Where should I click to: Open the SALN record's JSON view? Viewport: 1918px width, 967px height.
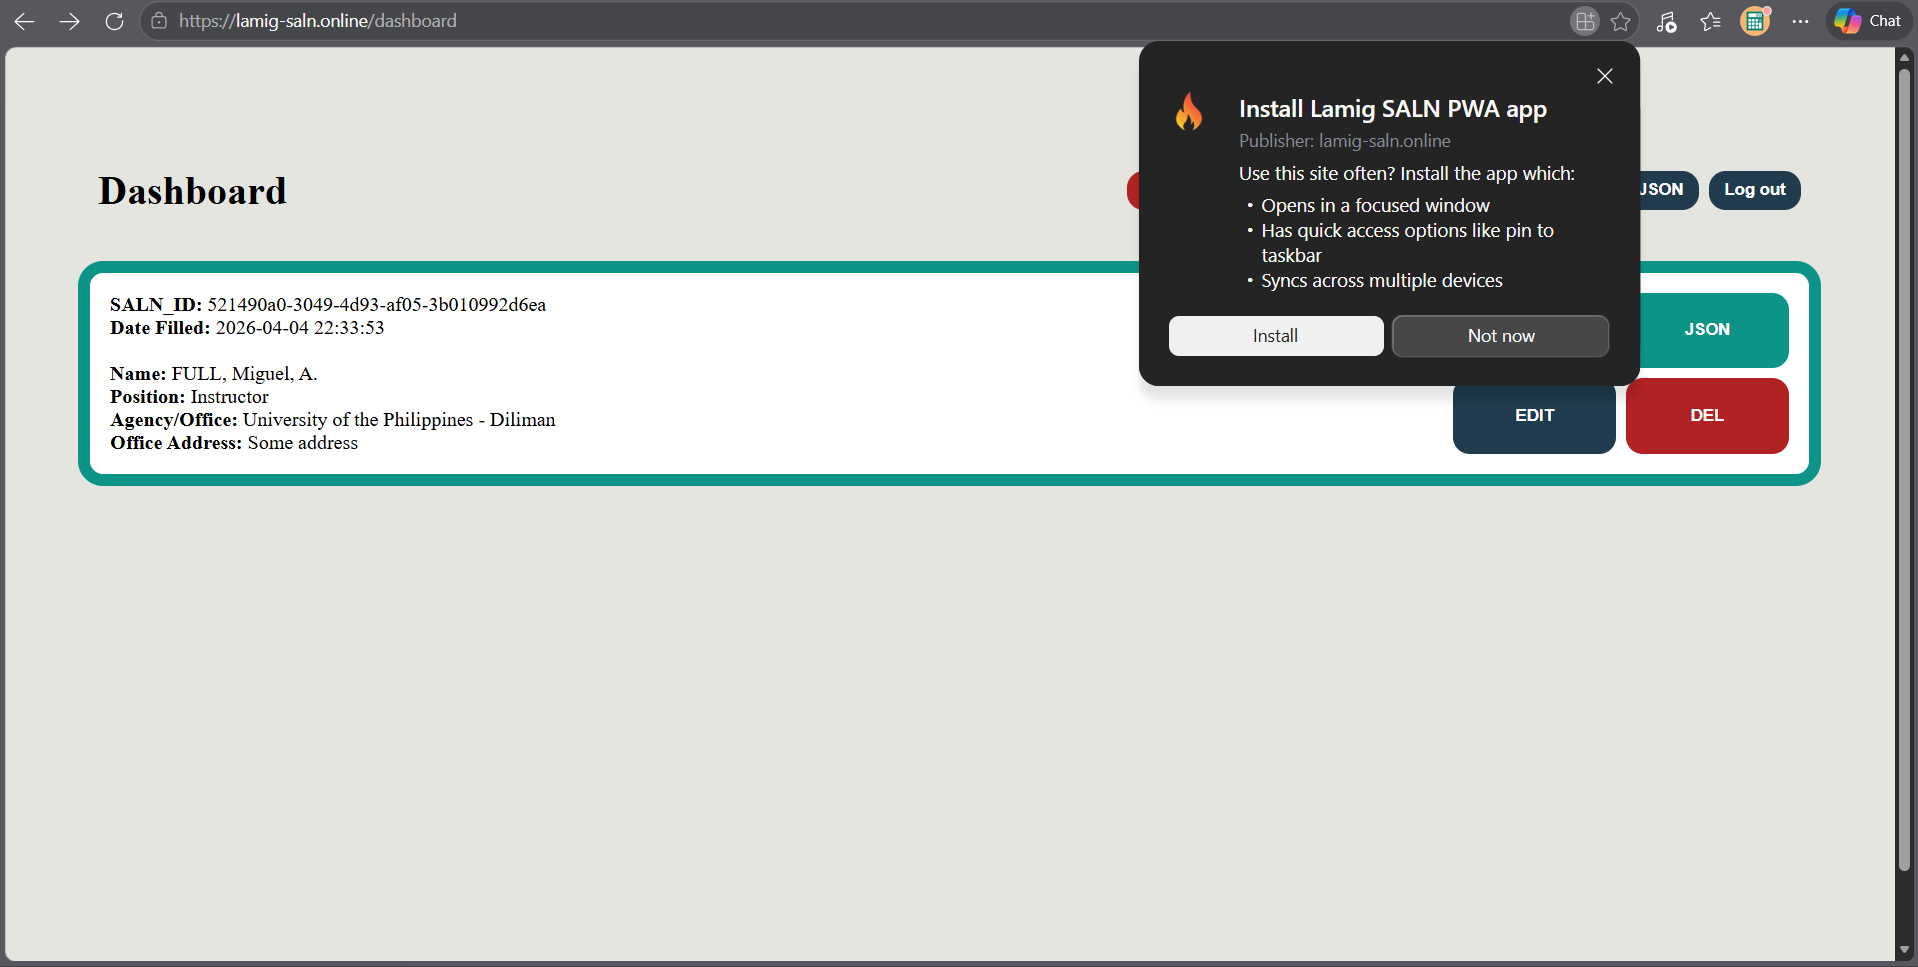(1707, 329)
